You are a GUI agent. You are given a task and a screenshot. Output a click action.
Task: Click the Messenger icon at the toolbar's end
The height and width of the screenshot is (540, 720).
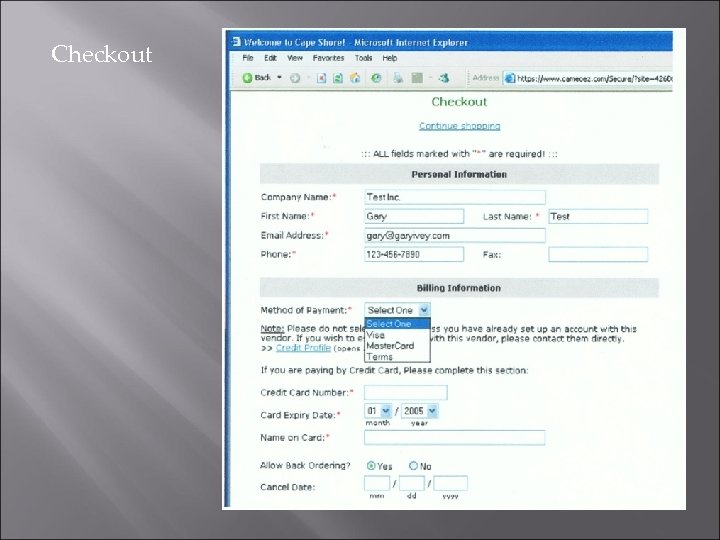click(444, 78)
